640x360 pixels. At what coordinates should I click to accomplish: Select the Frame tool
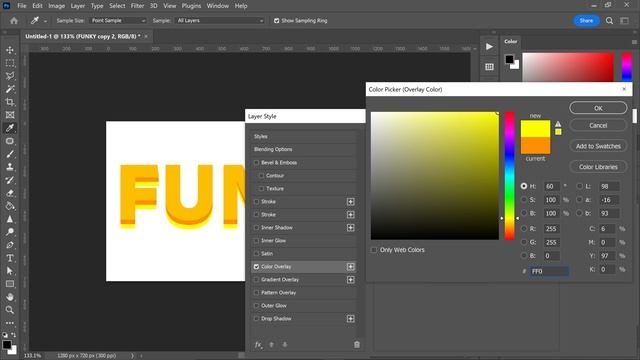[x=10, y=115]
